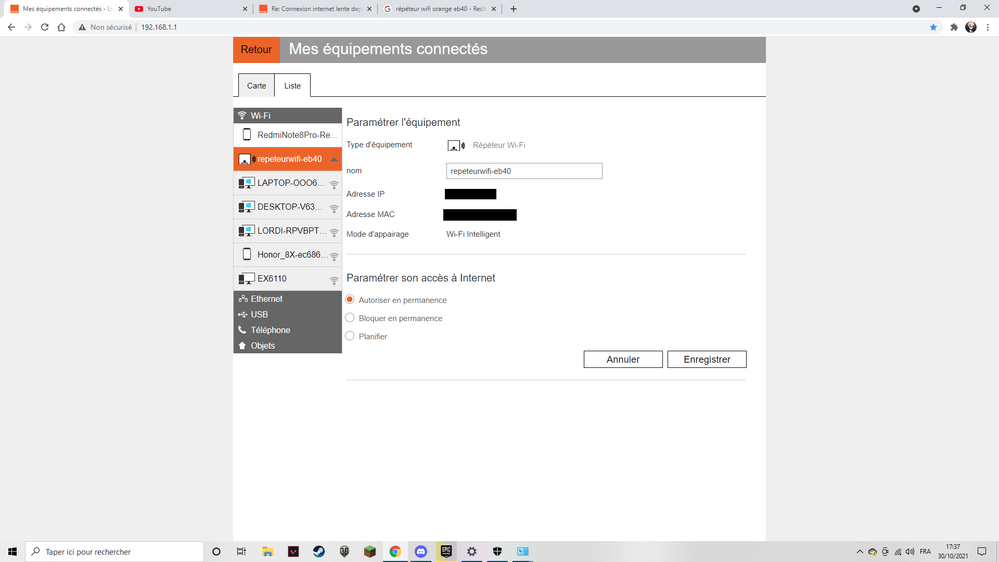This screenshot has height=562, width=999.
Task: Expand the Objets section
Action: pyautogui.click(x=287, y=345)
